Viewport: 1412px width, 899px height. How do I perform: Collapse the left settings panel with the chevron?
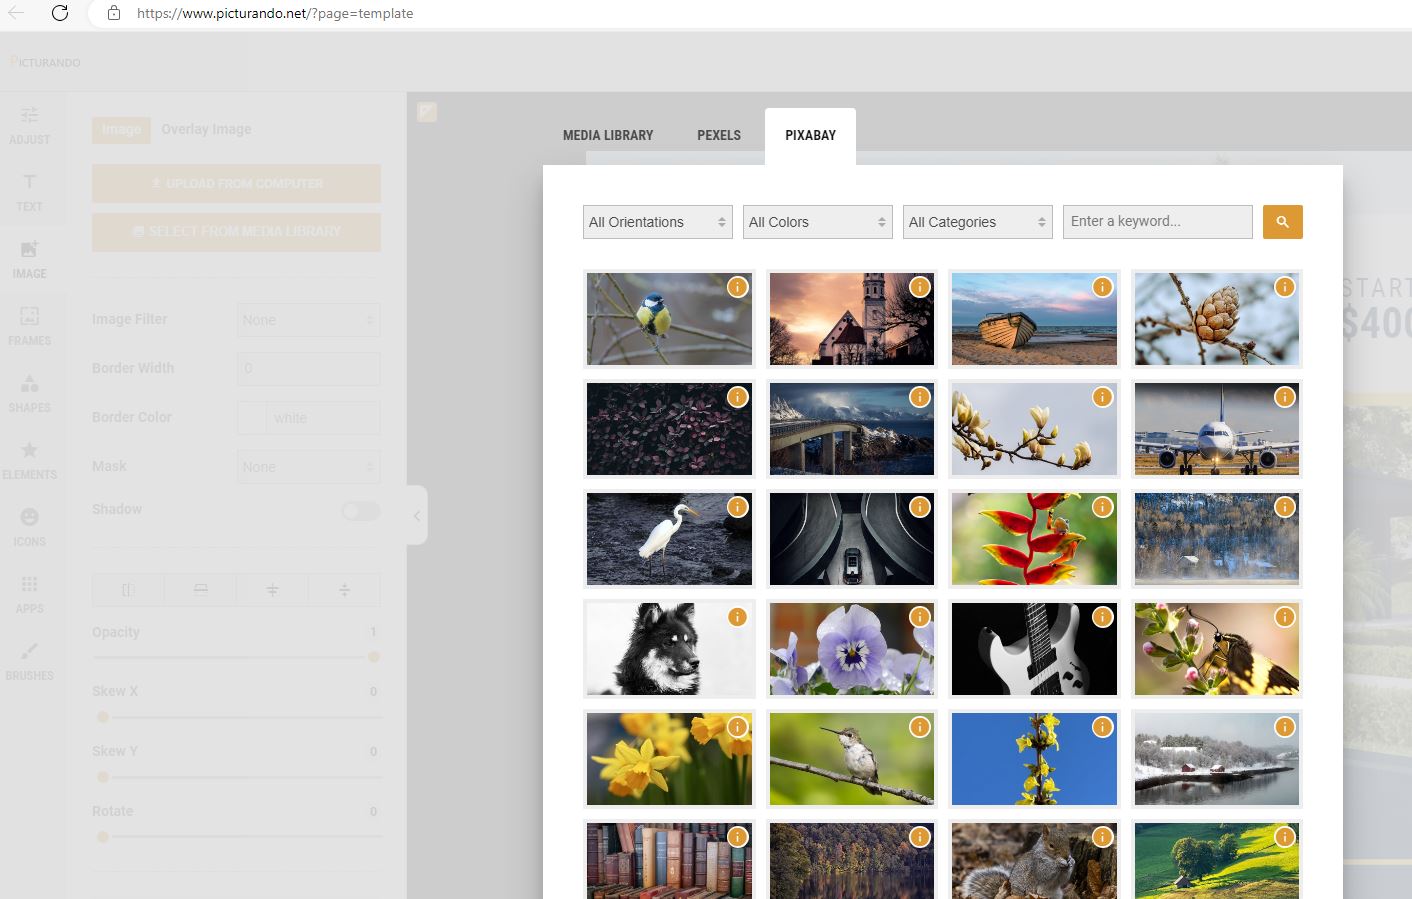pyautogui.click(x=417, y=516)
